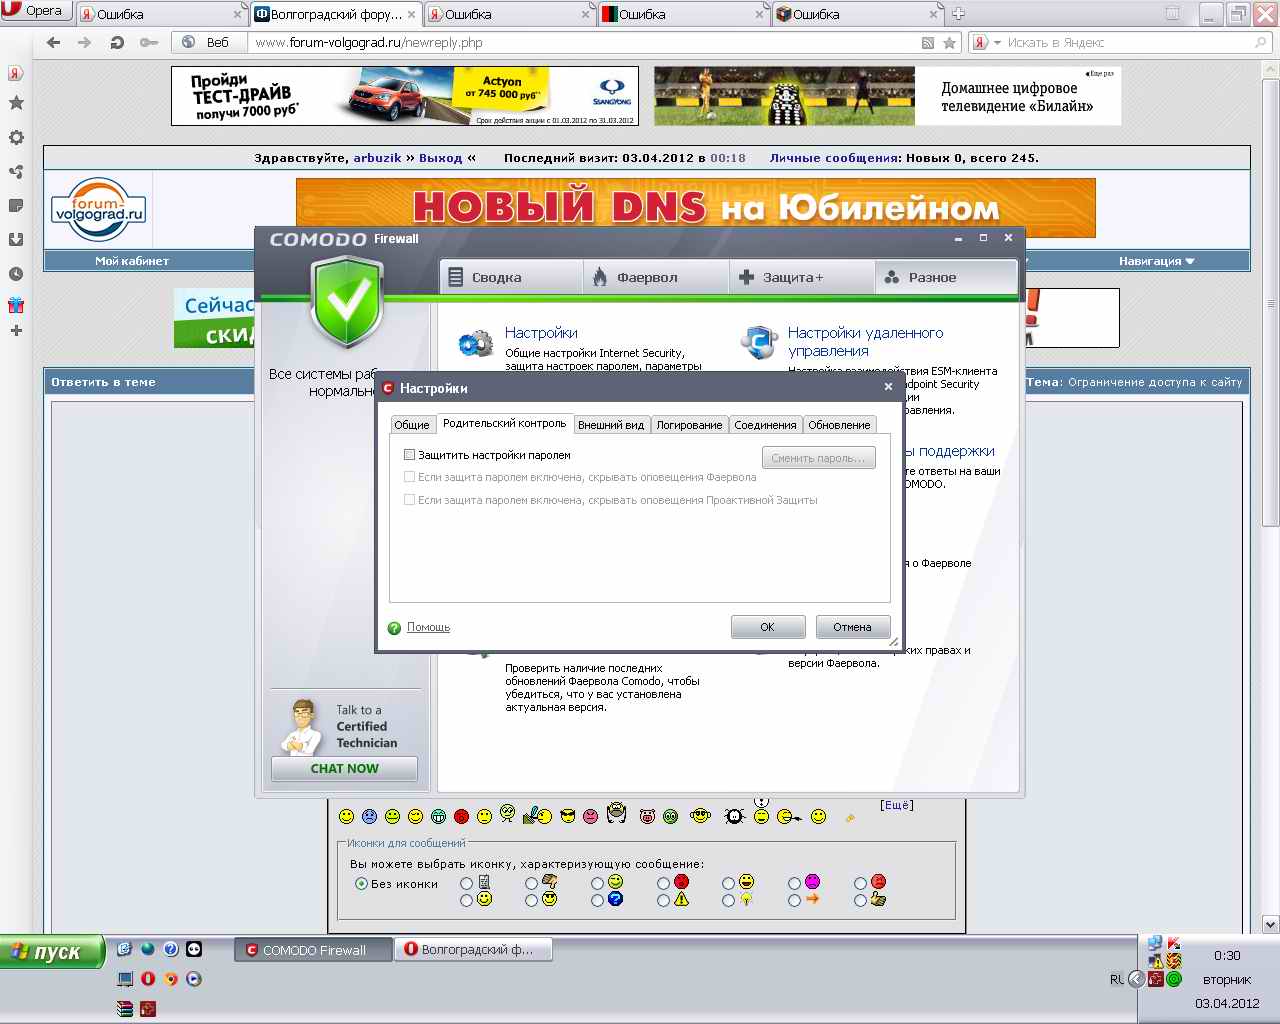The image size is (1280, 1024).
Task: Open the Логирование tab
Action: (x=689, y=425)
